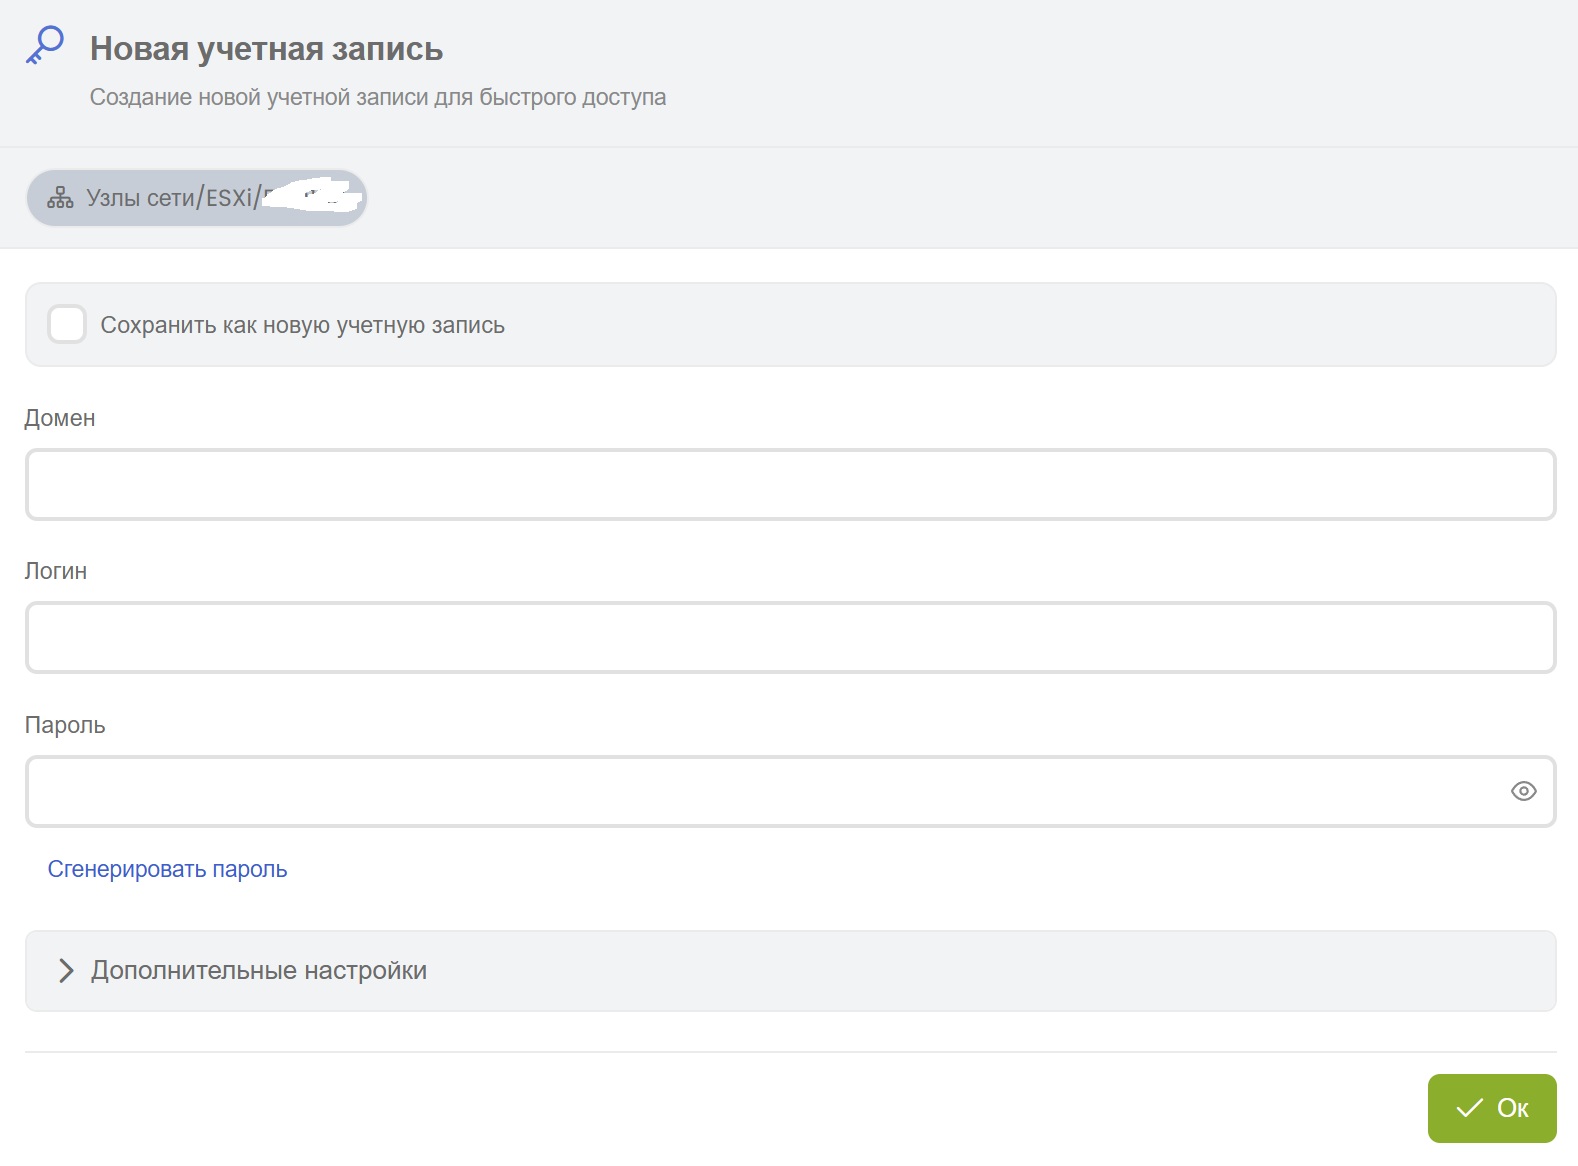Click the 'Сгенерировать пароль' link

point(167,869)
